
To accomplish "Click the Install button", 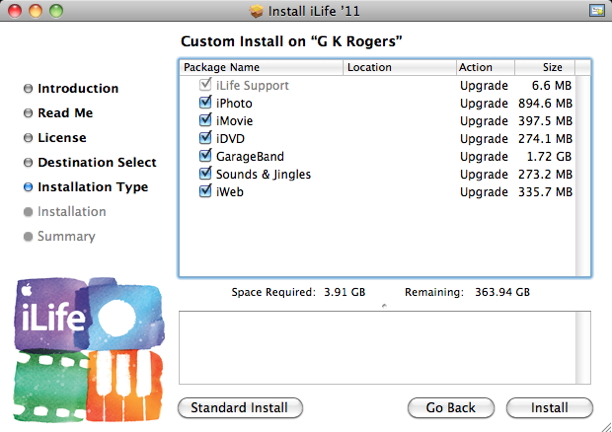I will [549, 408].
